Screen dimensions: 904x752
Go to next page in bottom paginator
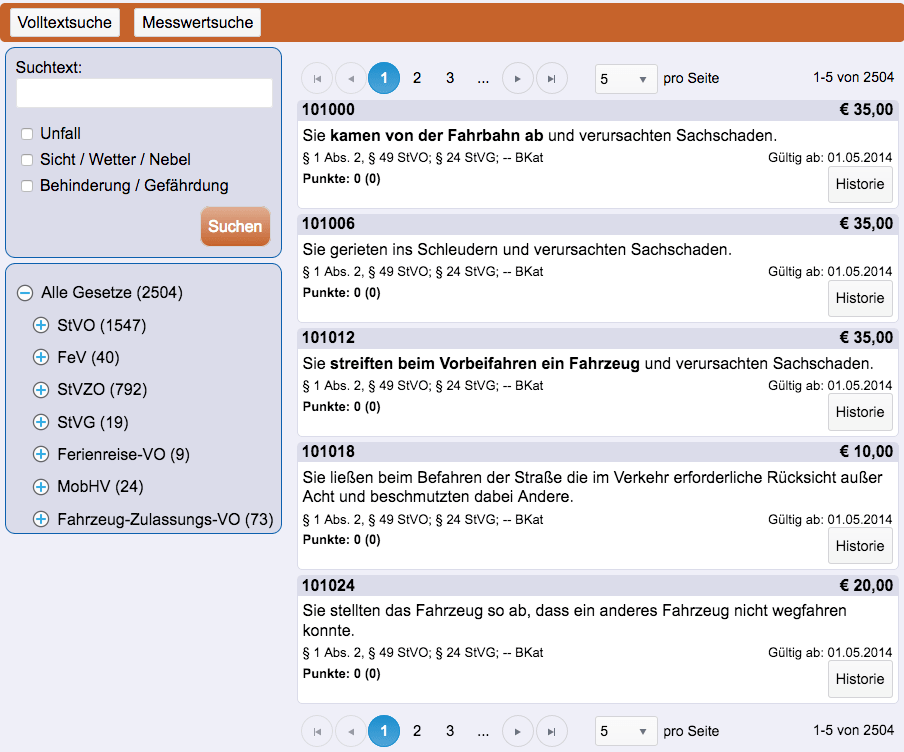(x=517, y=731)
